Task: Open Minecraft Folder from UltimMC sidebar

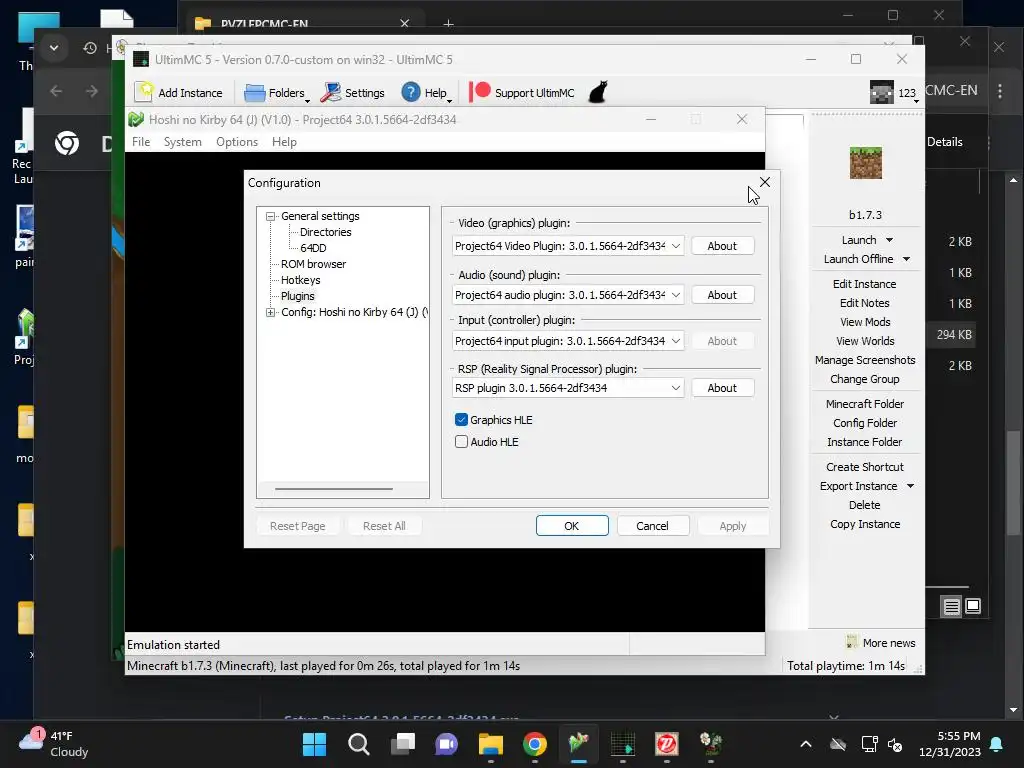Action: [x=865, y=404]
